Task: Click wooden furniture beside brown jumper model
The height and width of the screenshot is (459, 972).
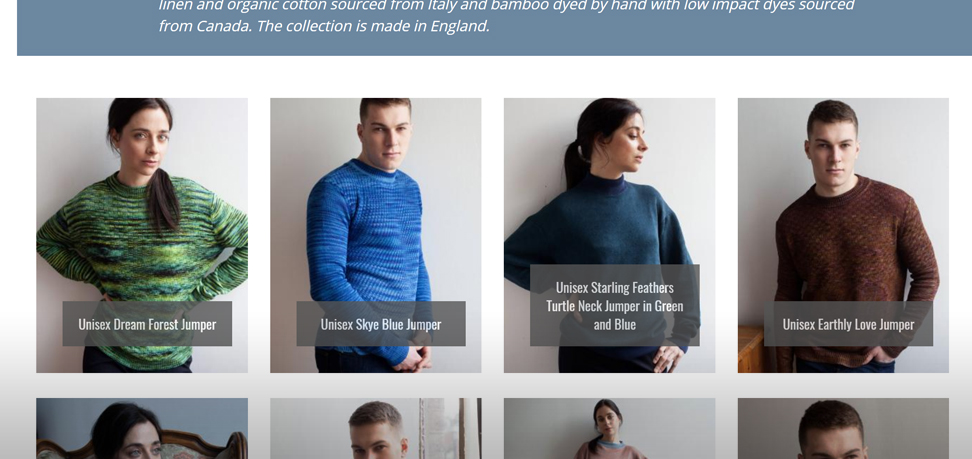Action: click(751, 349)
